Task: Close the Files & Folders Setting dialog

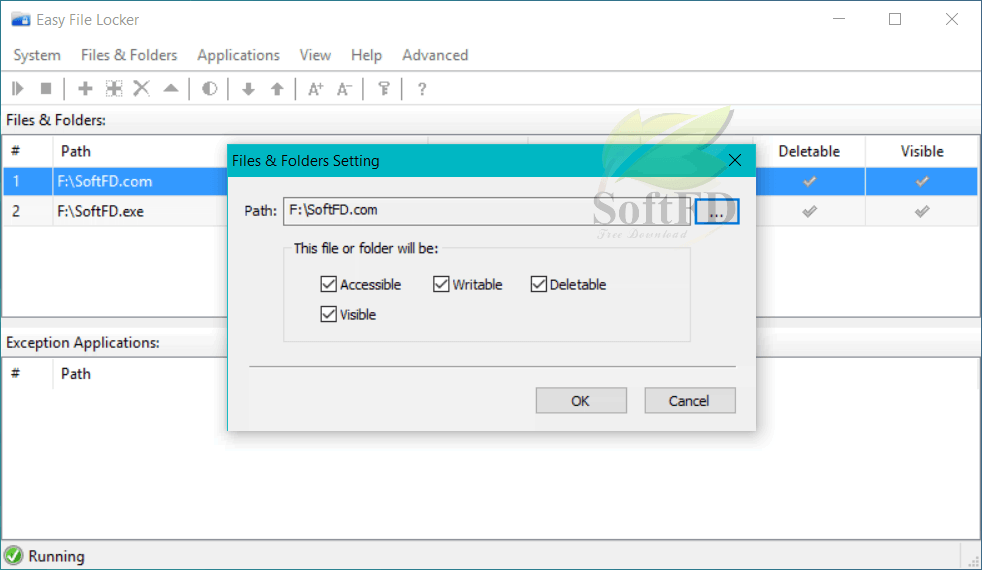Action: (x=735, y=160)
